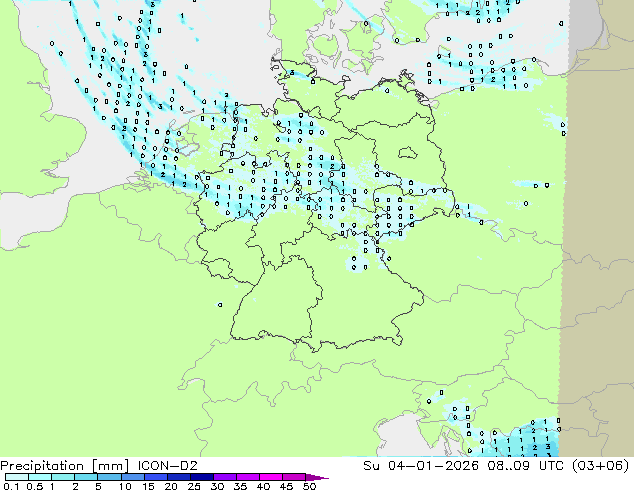634x490 pixels.
Task: Click the '15' legend value
Action: click(x=148, y=486)
